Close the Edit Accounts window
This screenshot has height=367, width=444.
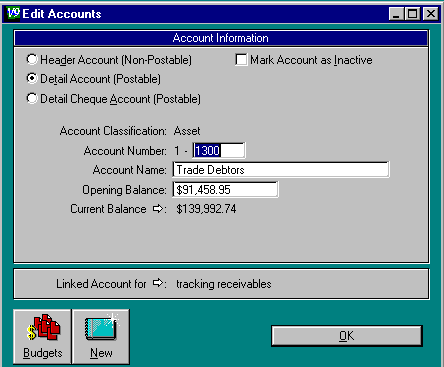point(431,14)
